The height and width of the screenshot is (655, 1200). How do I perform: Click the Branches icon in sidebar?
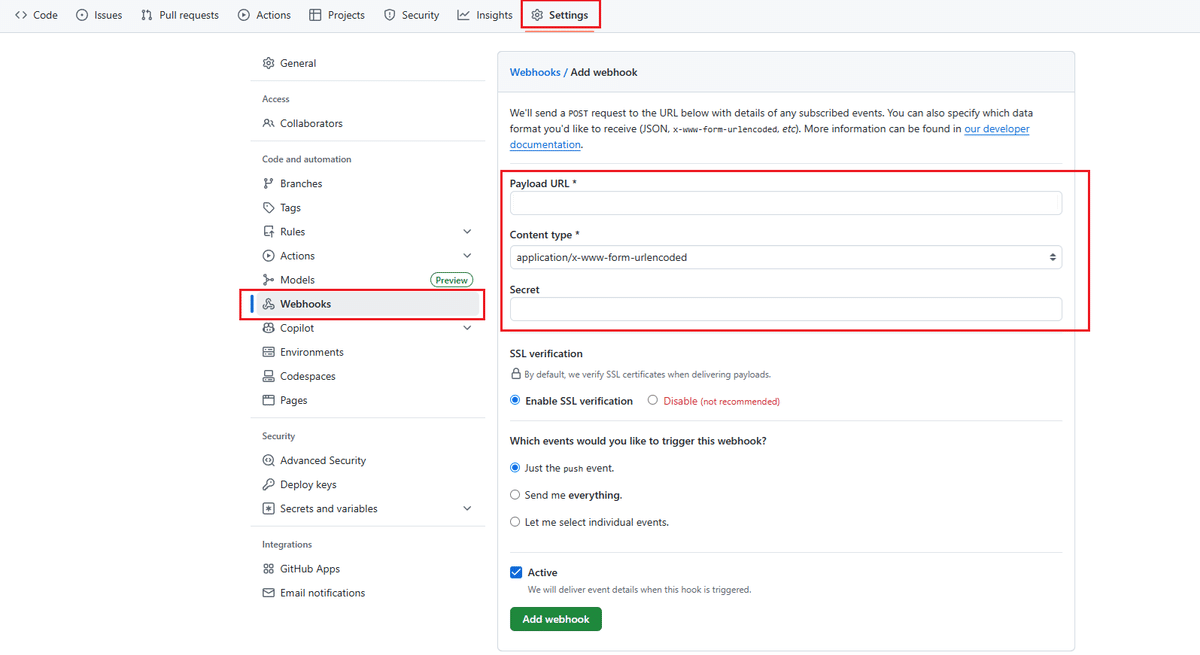[x=268, y=183]
